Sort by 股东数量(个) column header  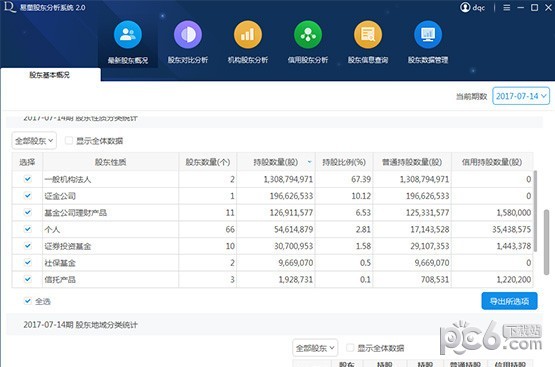click(208, 162)
